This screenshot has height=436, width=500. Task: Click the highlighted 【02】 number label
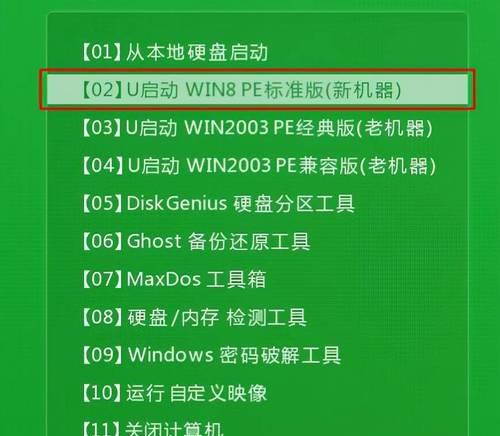coord(101,89)
